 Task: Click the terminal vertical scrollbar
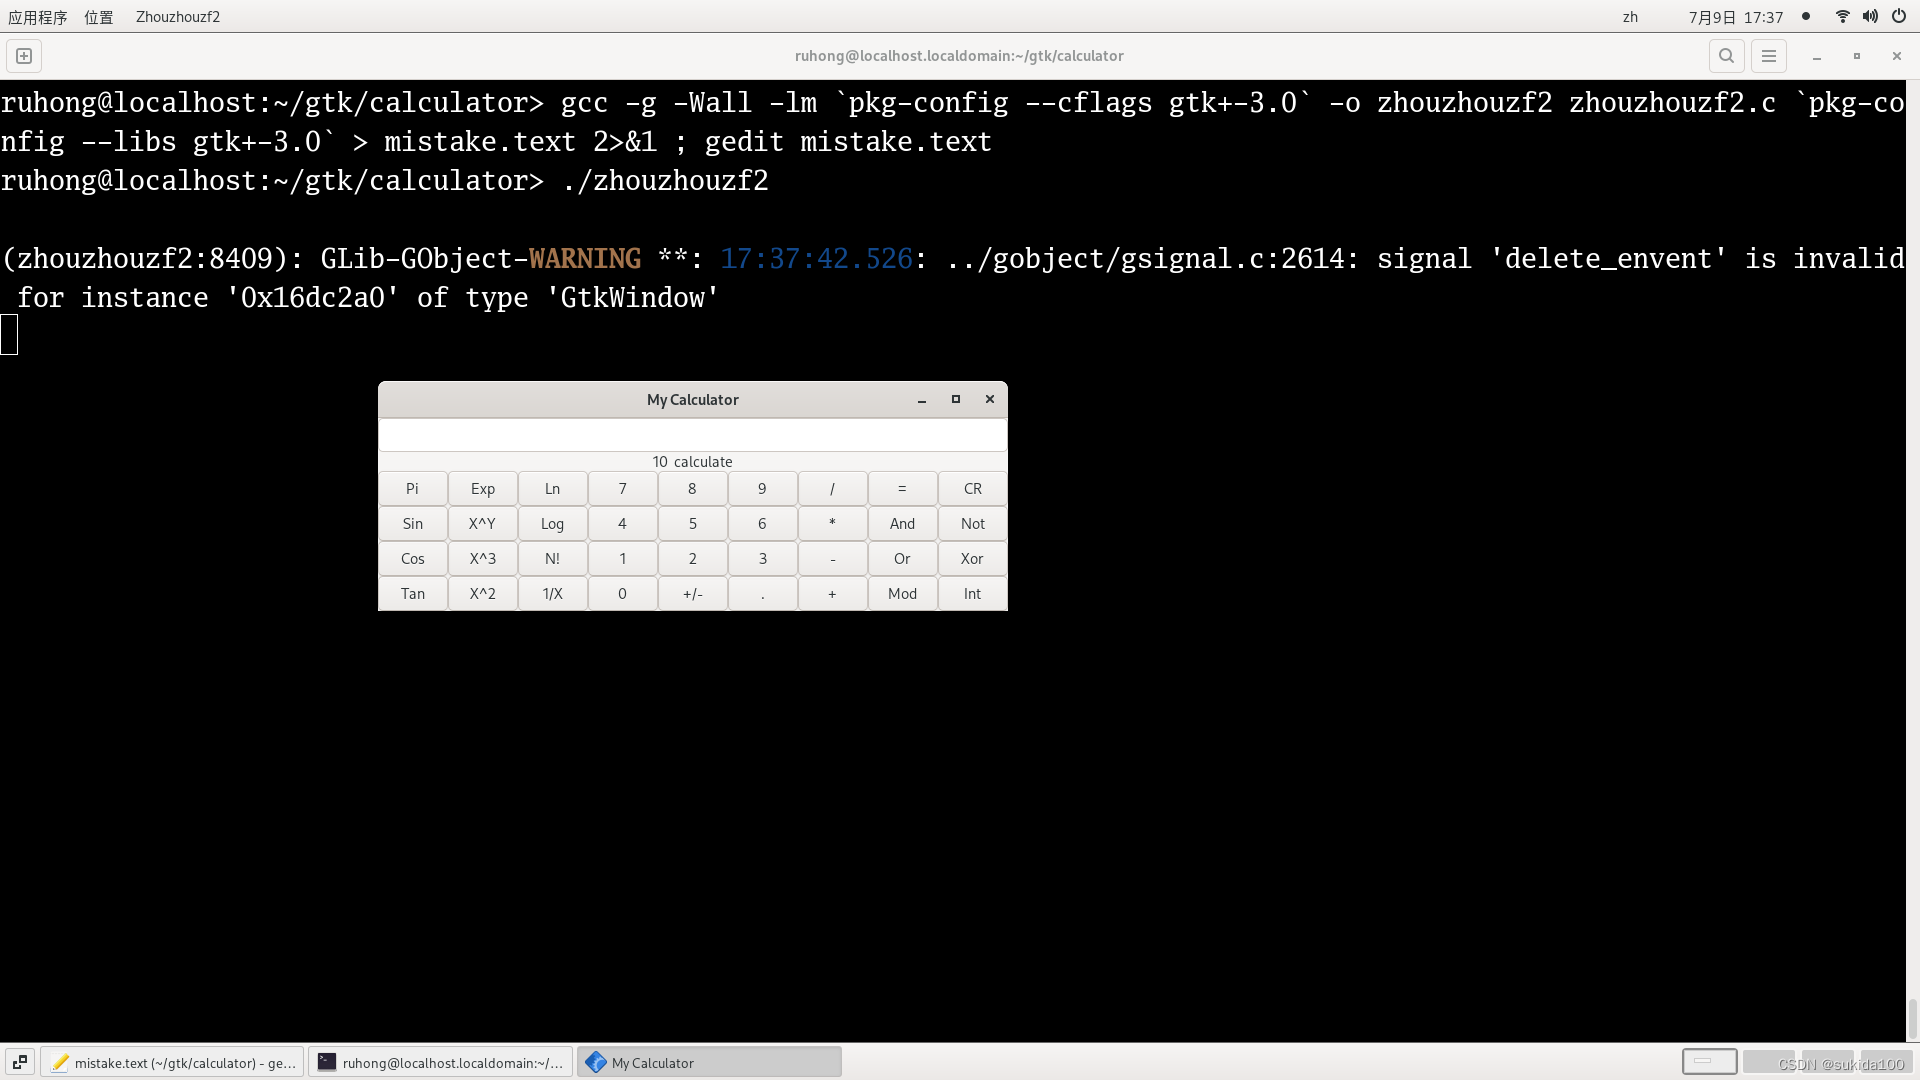[x=1912, y=1020]
